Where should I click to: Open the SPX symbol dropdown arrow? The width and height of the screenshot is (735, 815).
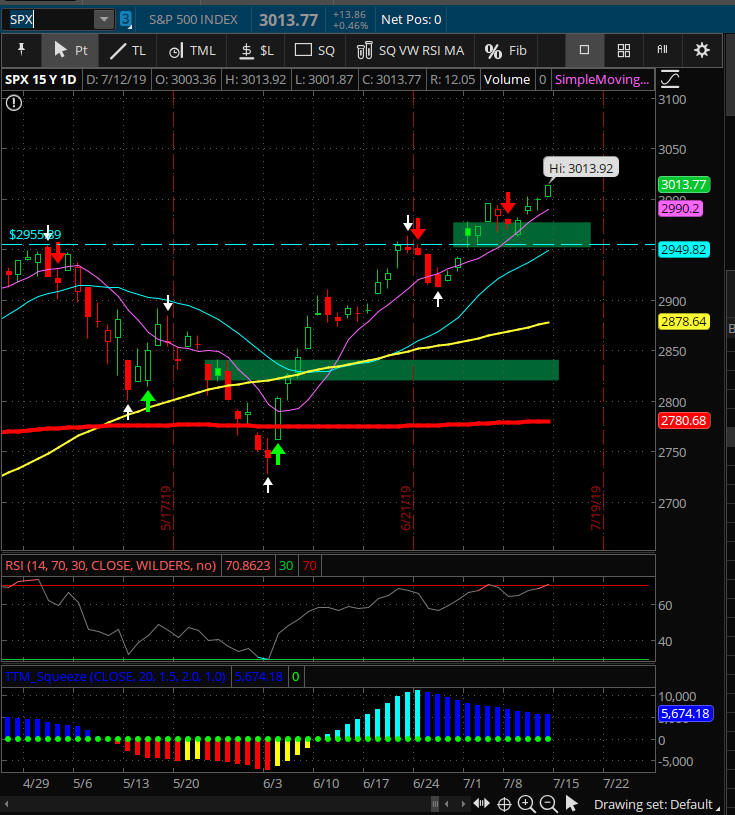point(104,19)
